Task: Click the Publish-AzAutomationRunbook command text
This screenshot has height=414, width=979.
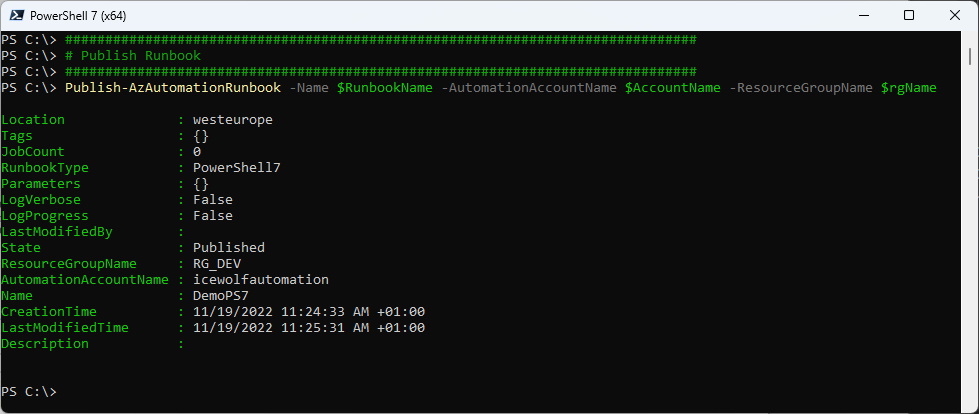Action: click(173, 88)
